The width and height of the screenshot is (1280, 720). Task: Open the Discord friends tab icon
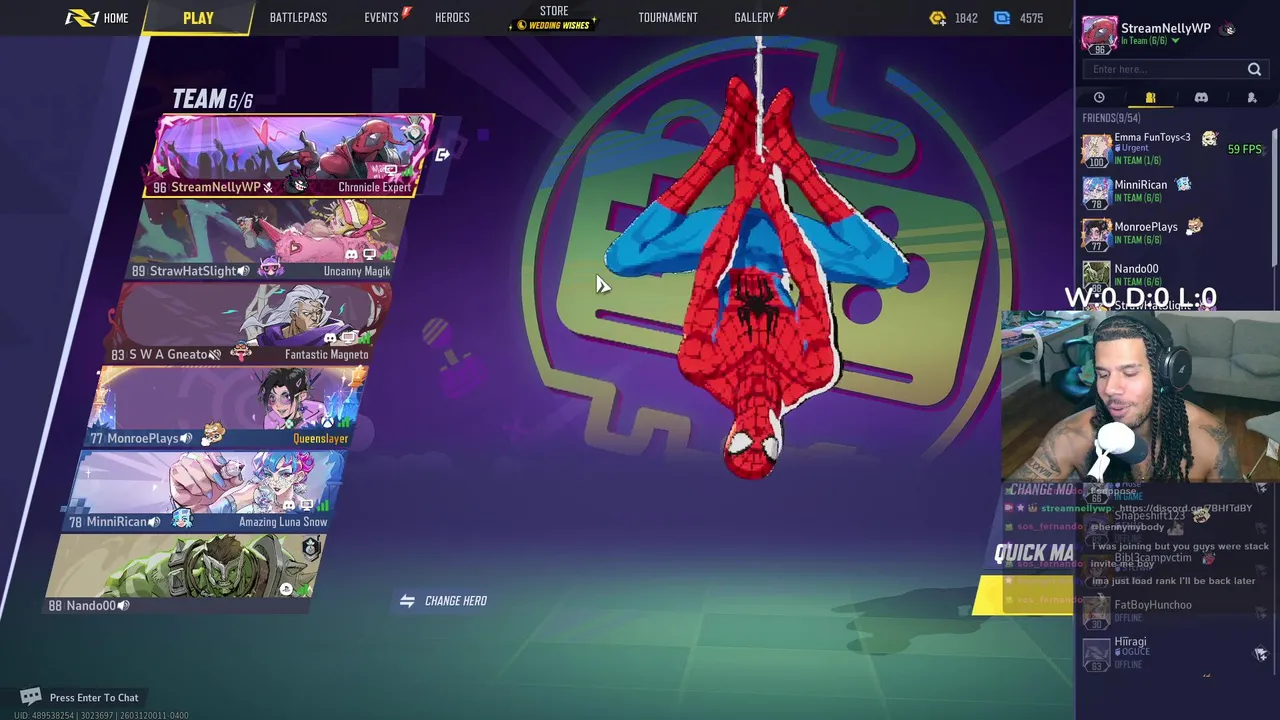(1201, 98)
